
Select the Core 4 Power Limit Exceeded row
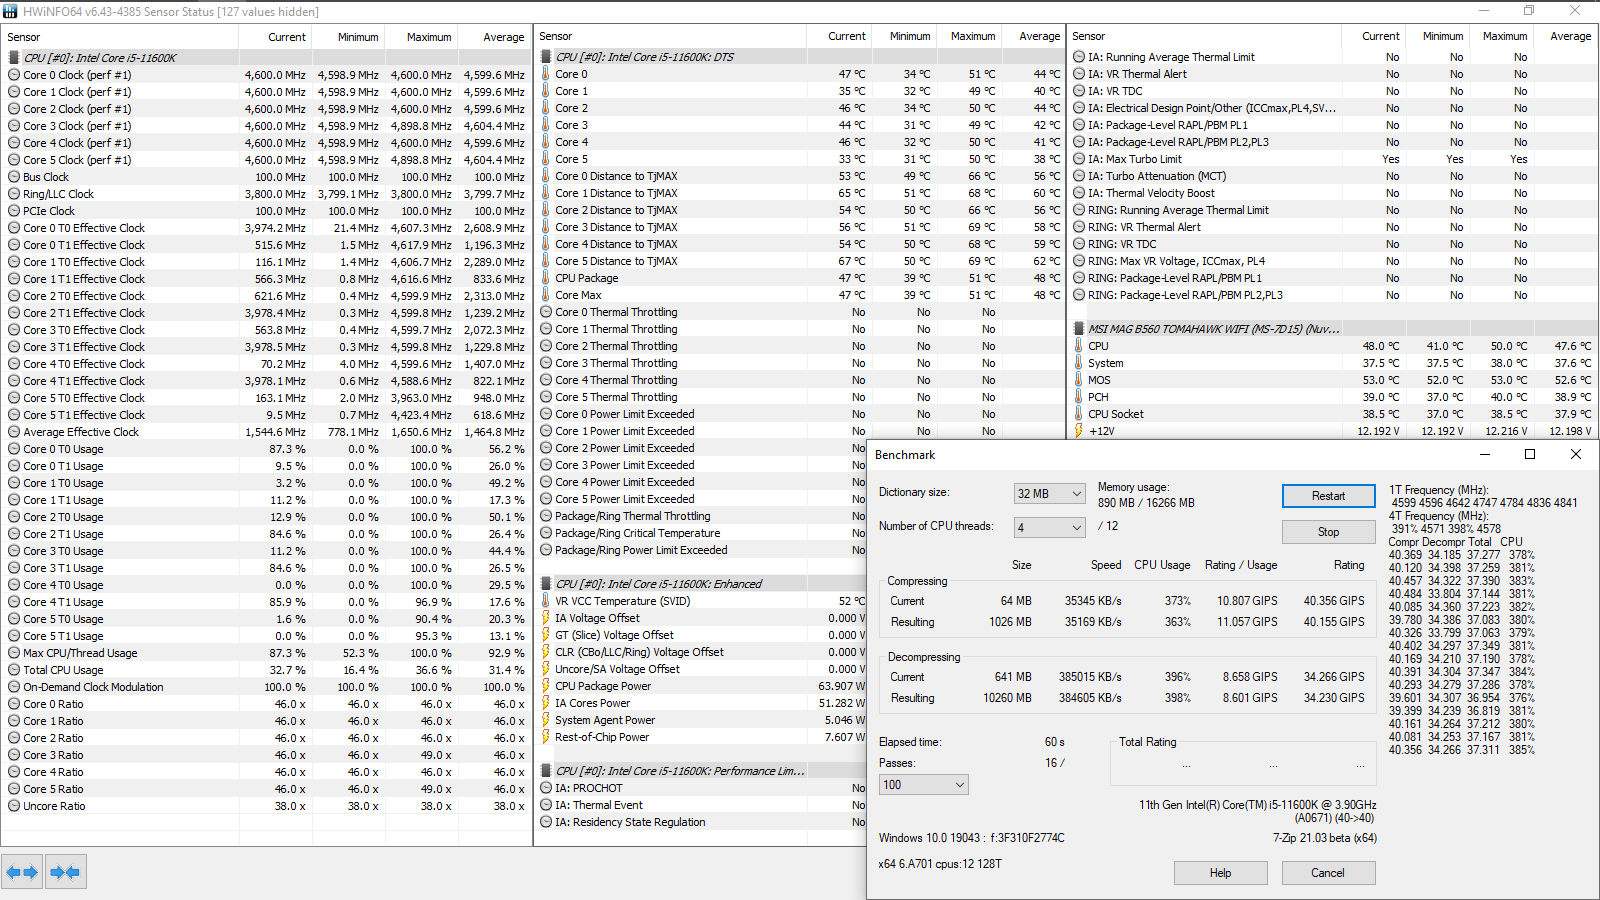tap(700, 482)
